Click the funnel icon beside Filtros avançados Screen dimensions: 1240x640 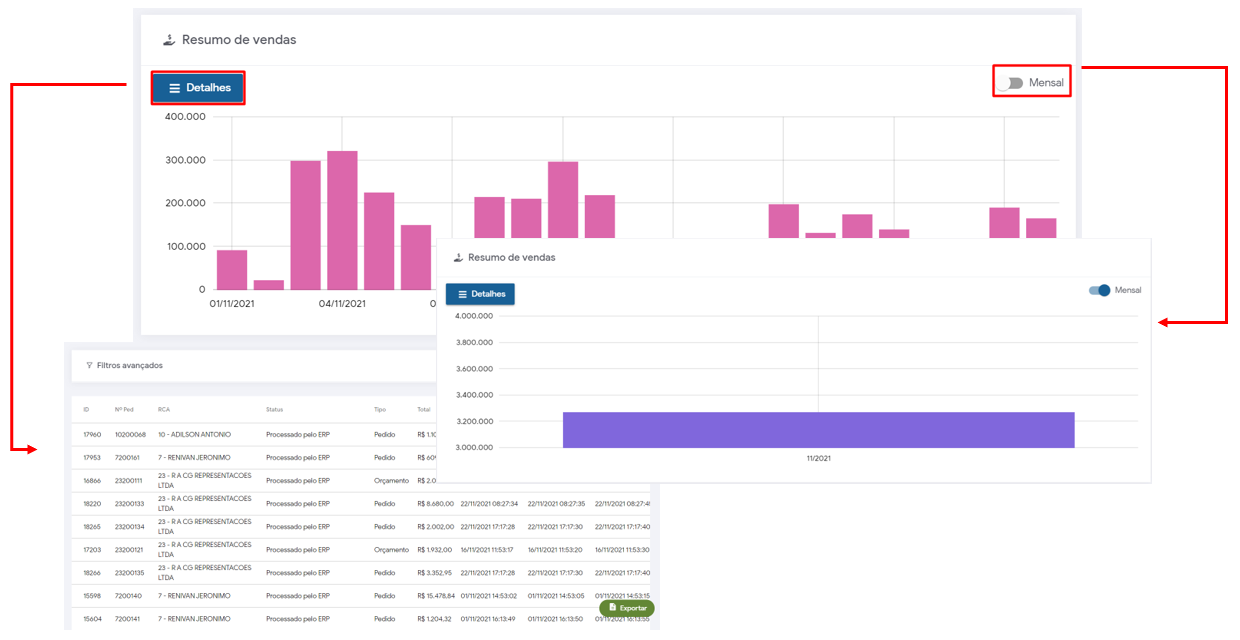pos(89,366)
